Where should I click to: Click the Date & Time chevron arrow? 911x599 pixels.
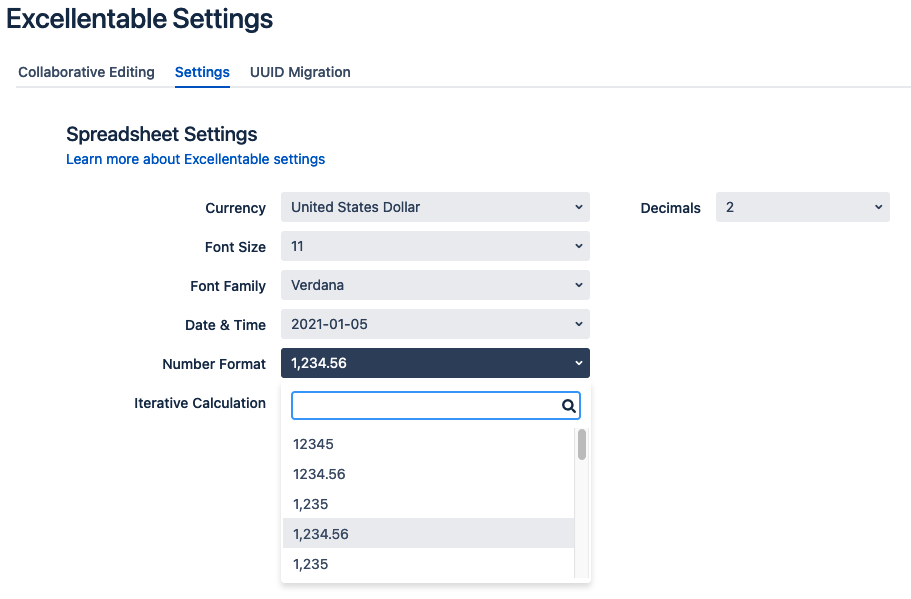pyautogui.click(x=579, y=324)
